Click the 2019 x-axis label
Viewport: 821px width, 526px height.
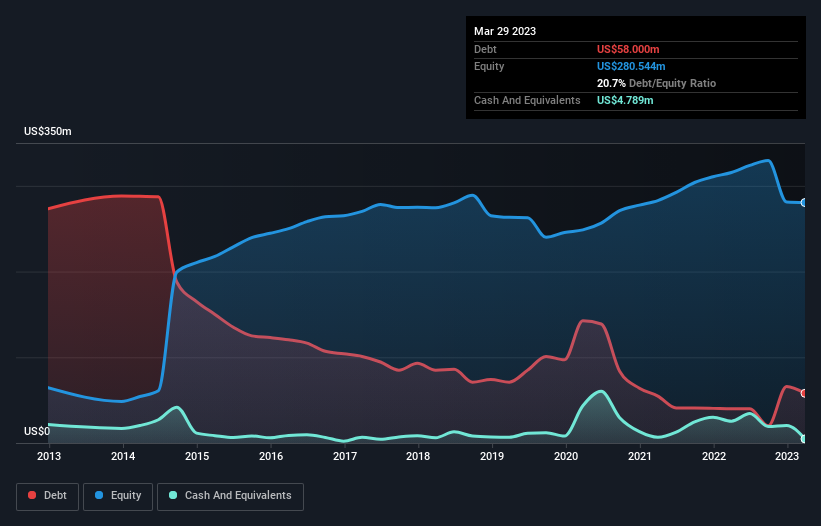click(x=492, y=456)
